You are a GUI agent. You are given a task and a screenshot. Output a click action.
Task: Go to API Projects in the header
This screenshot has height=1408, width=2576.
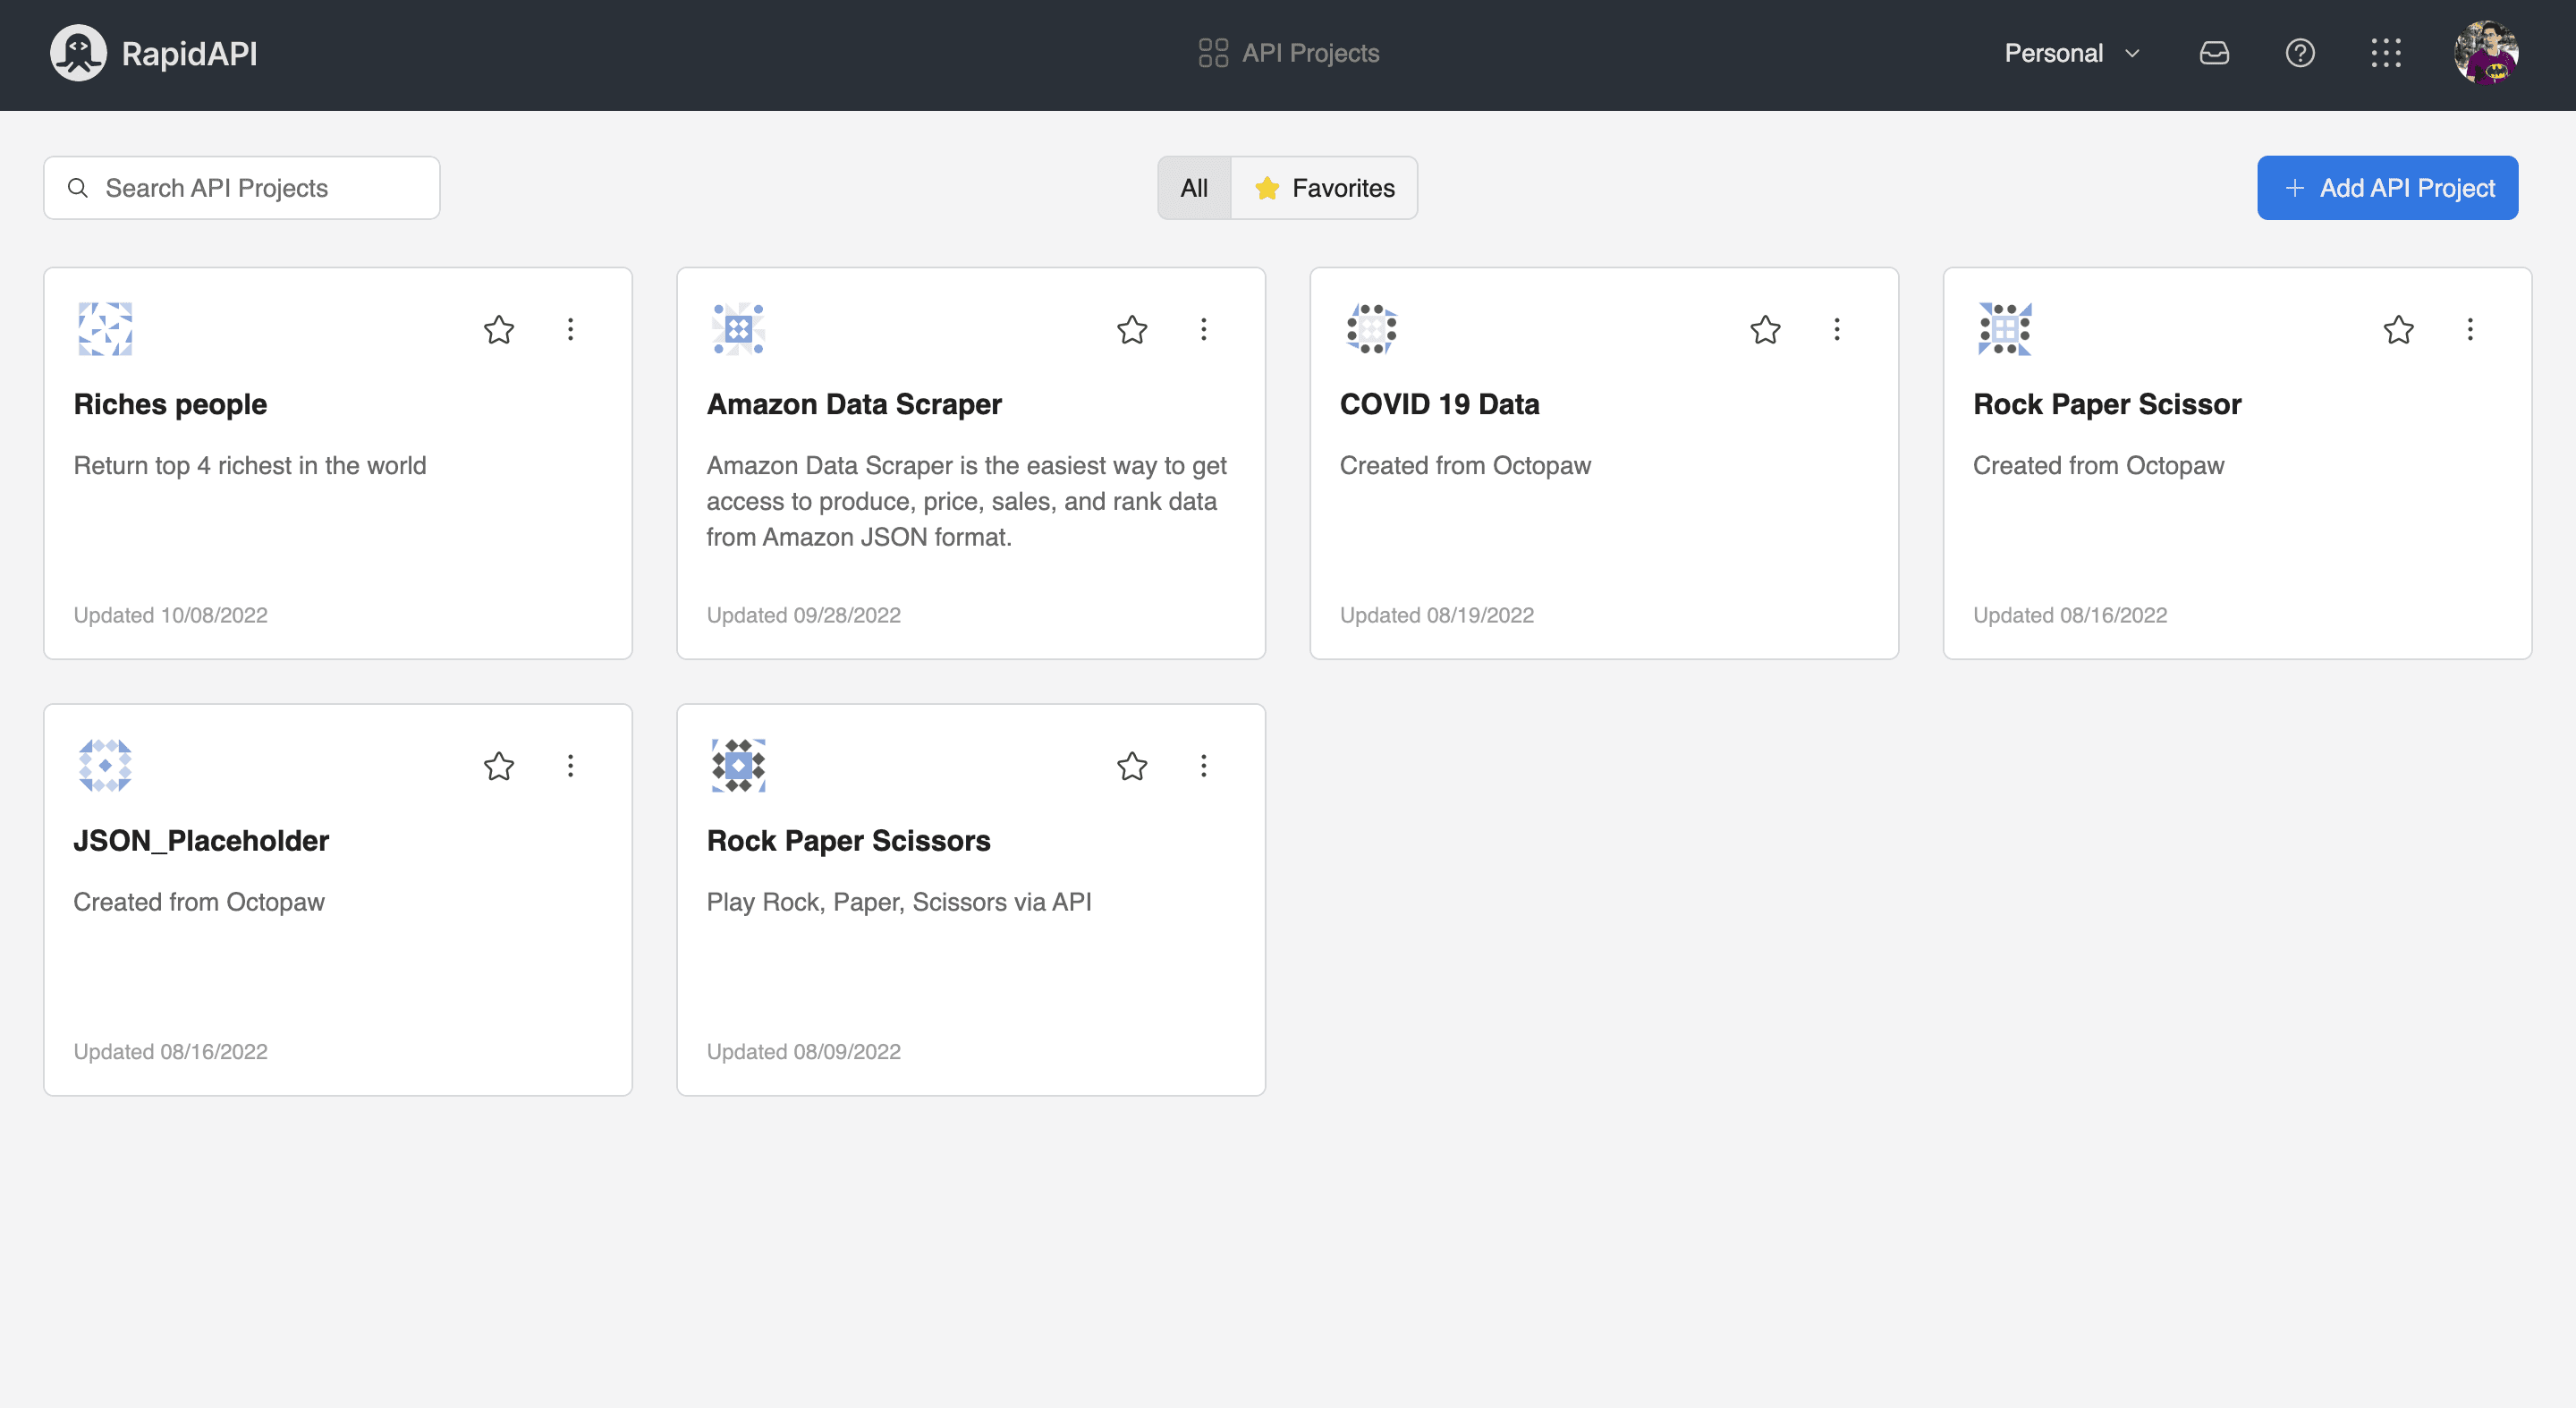[x=1288, y=53]
